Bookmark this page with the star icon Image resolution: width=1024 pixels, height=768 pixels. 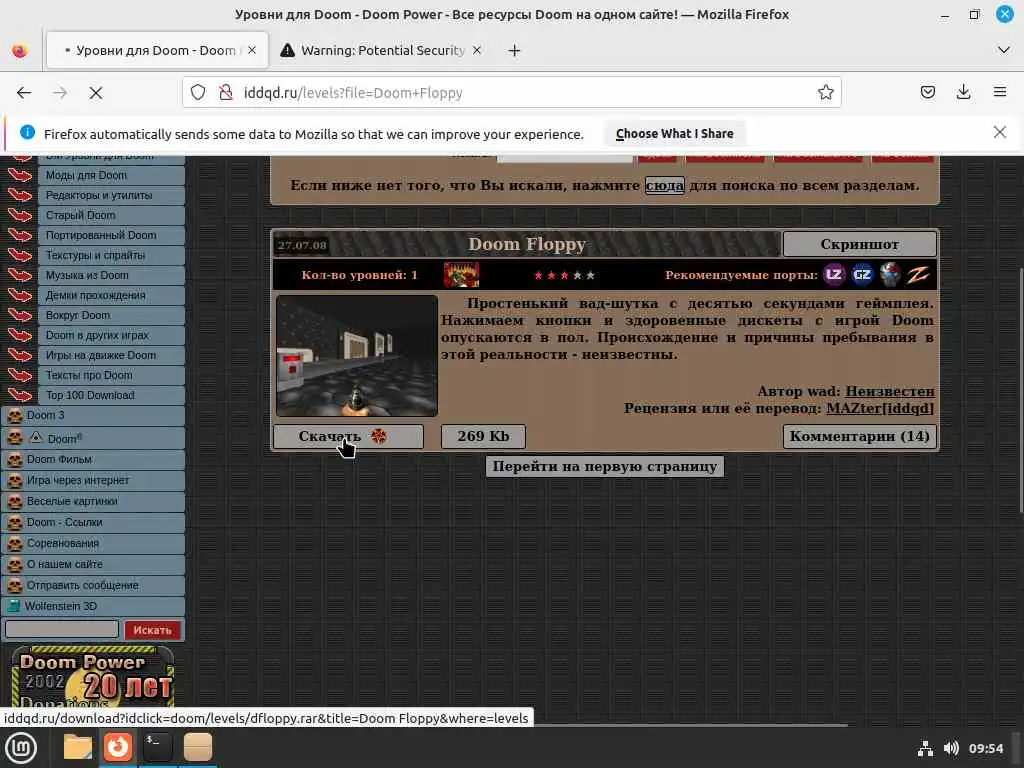point(825,93)
